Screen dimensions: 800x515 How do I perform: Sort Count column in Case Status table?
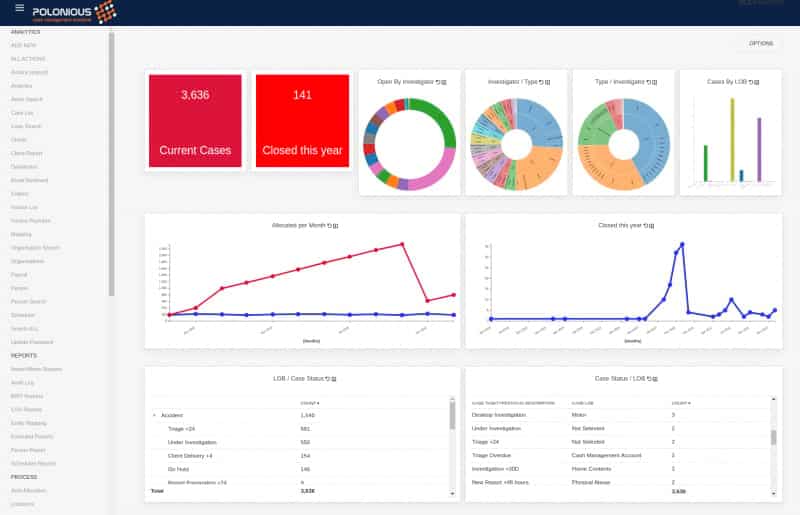click(x=680, y=402)
